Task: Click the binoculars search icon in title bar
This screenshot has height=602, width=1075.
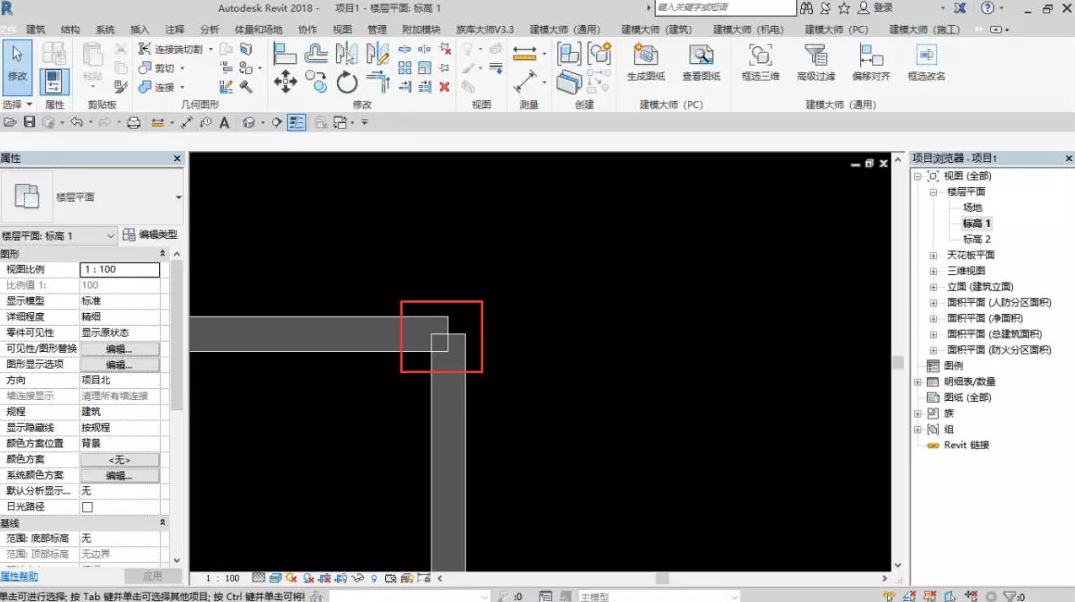Action: pyautogui.click(x=807, y=8)
